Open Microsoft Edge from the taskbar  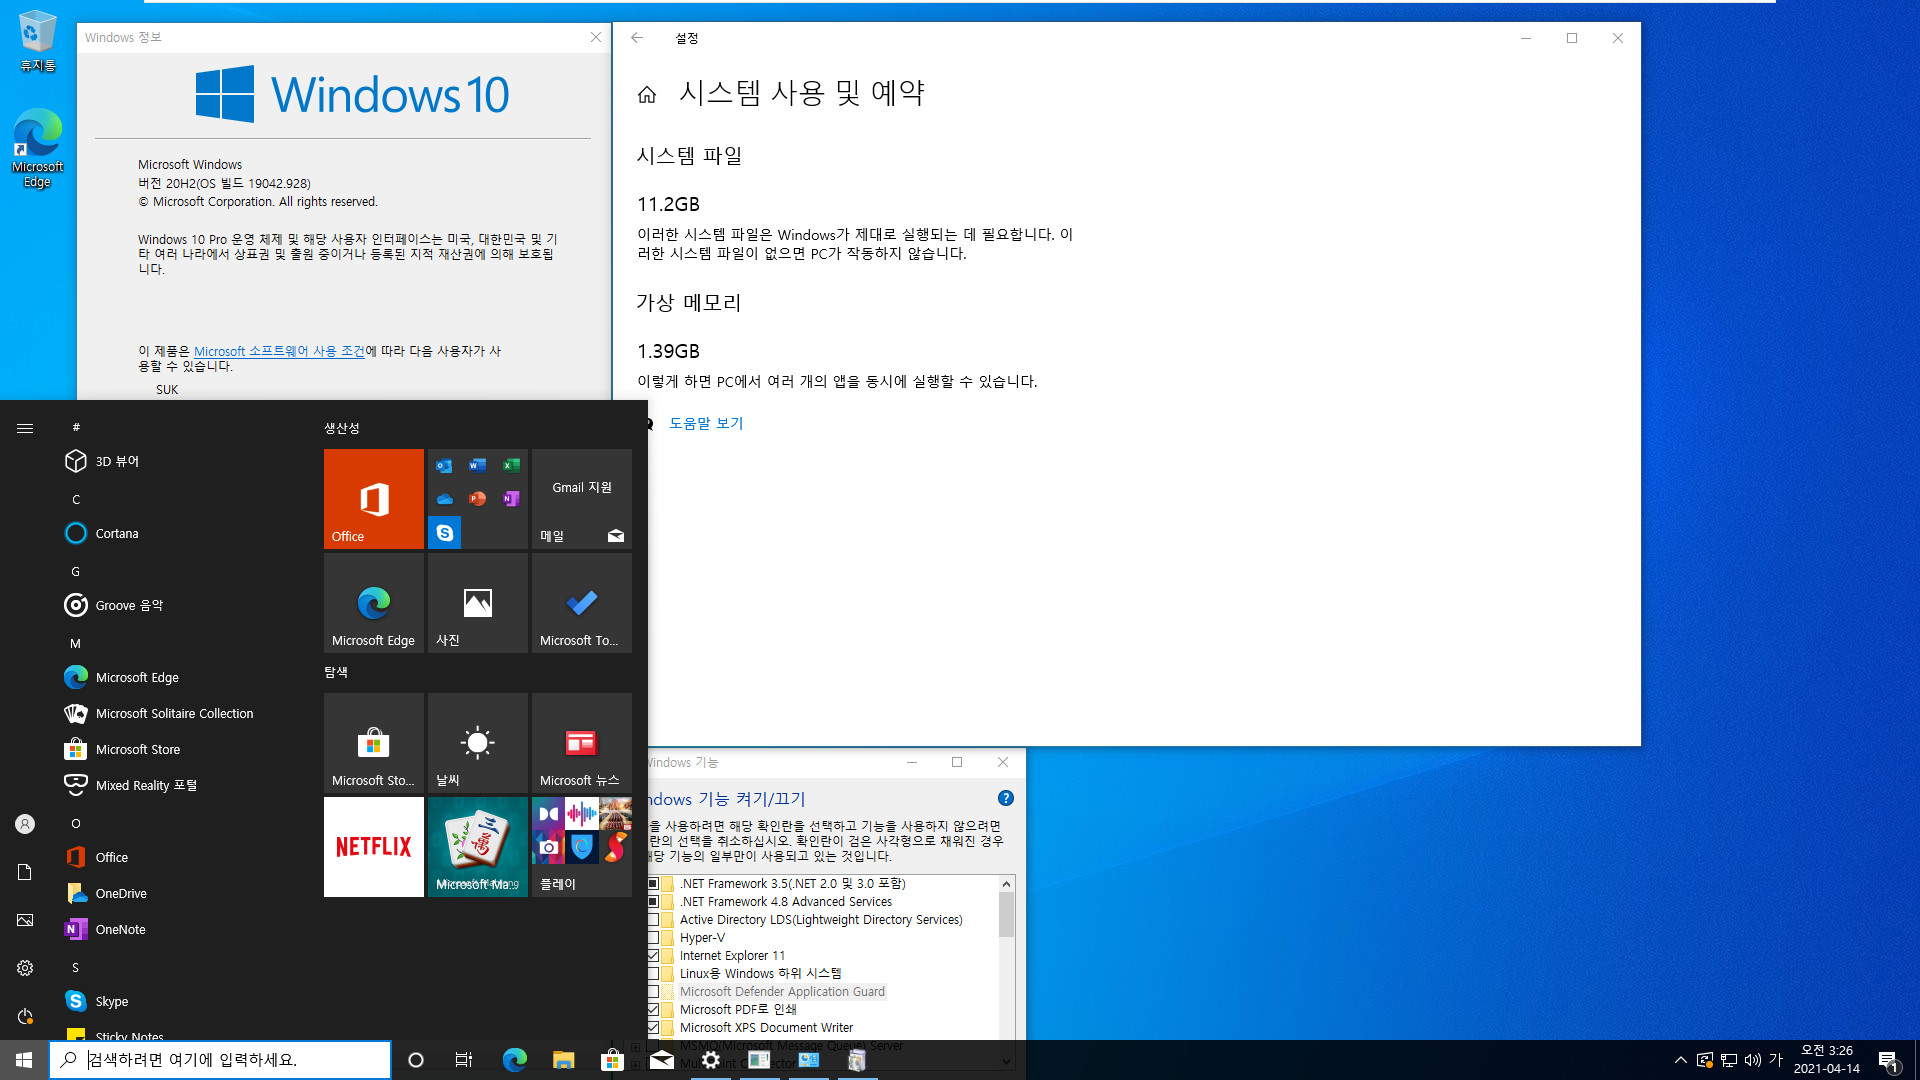514,1060
